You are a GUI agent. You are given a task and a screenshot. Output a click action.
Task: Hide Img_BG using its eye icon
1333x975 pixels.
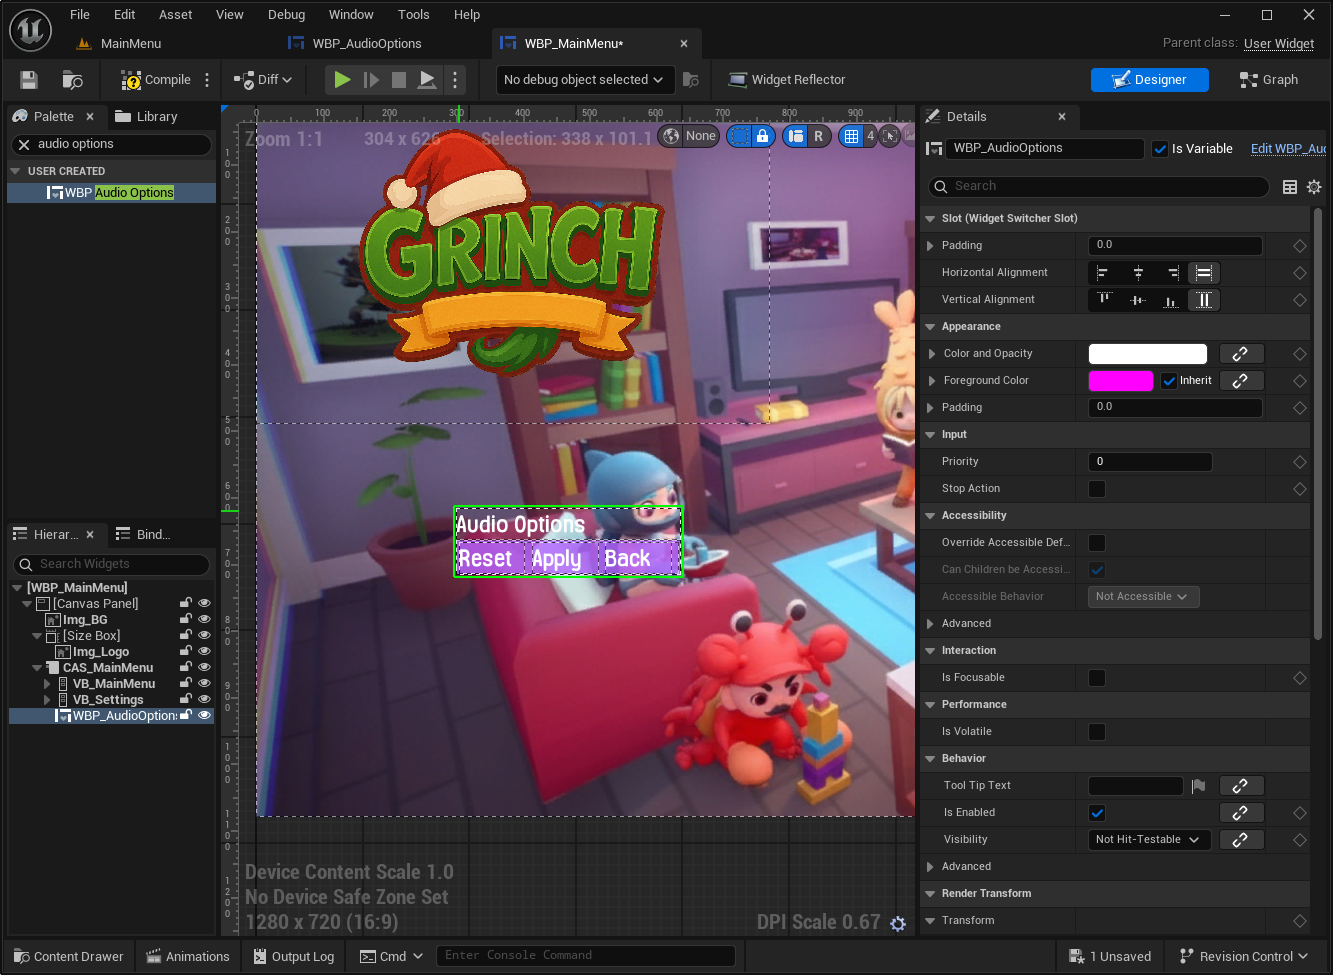click(x=204, y=620)
